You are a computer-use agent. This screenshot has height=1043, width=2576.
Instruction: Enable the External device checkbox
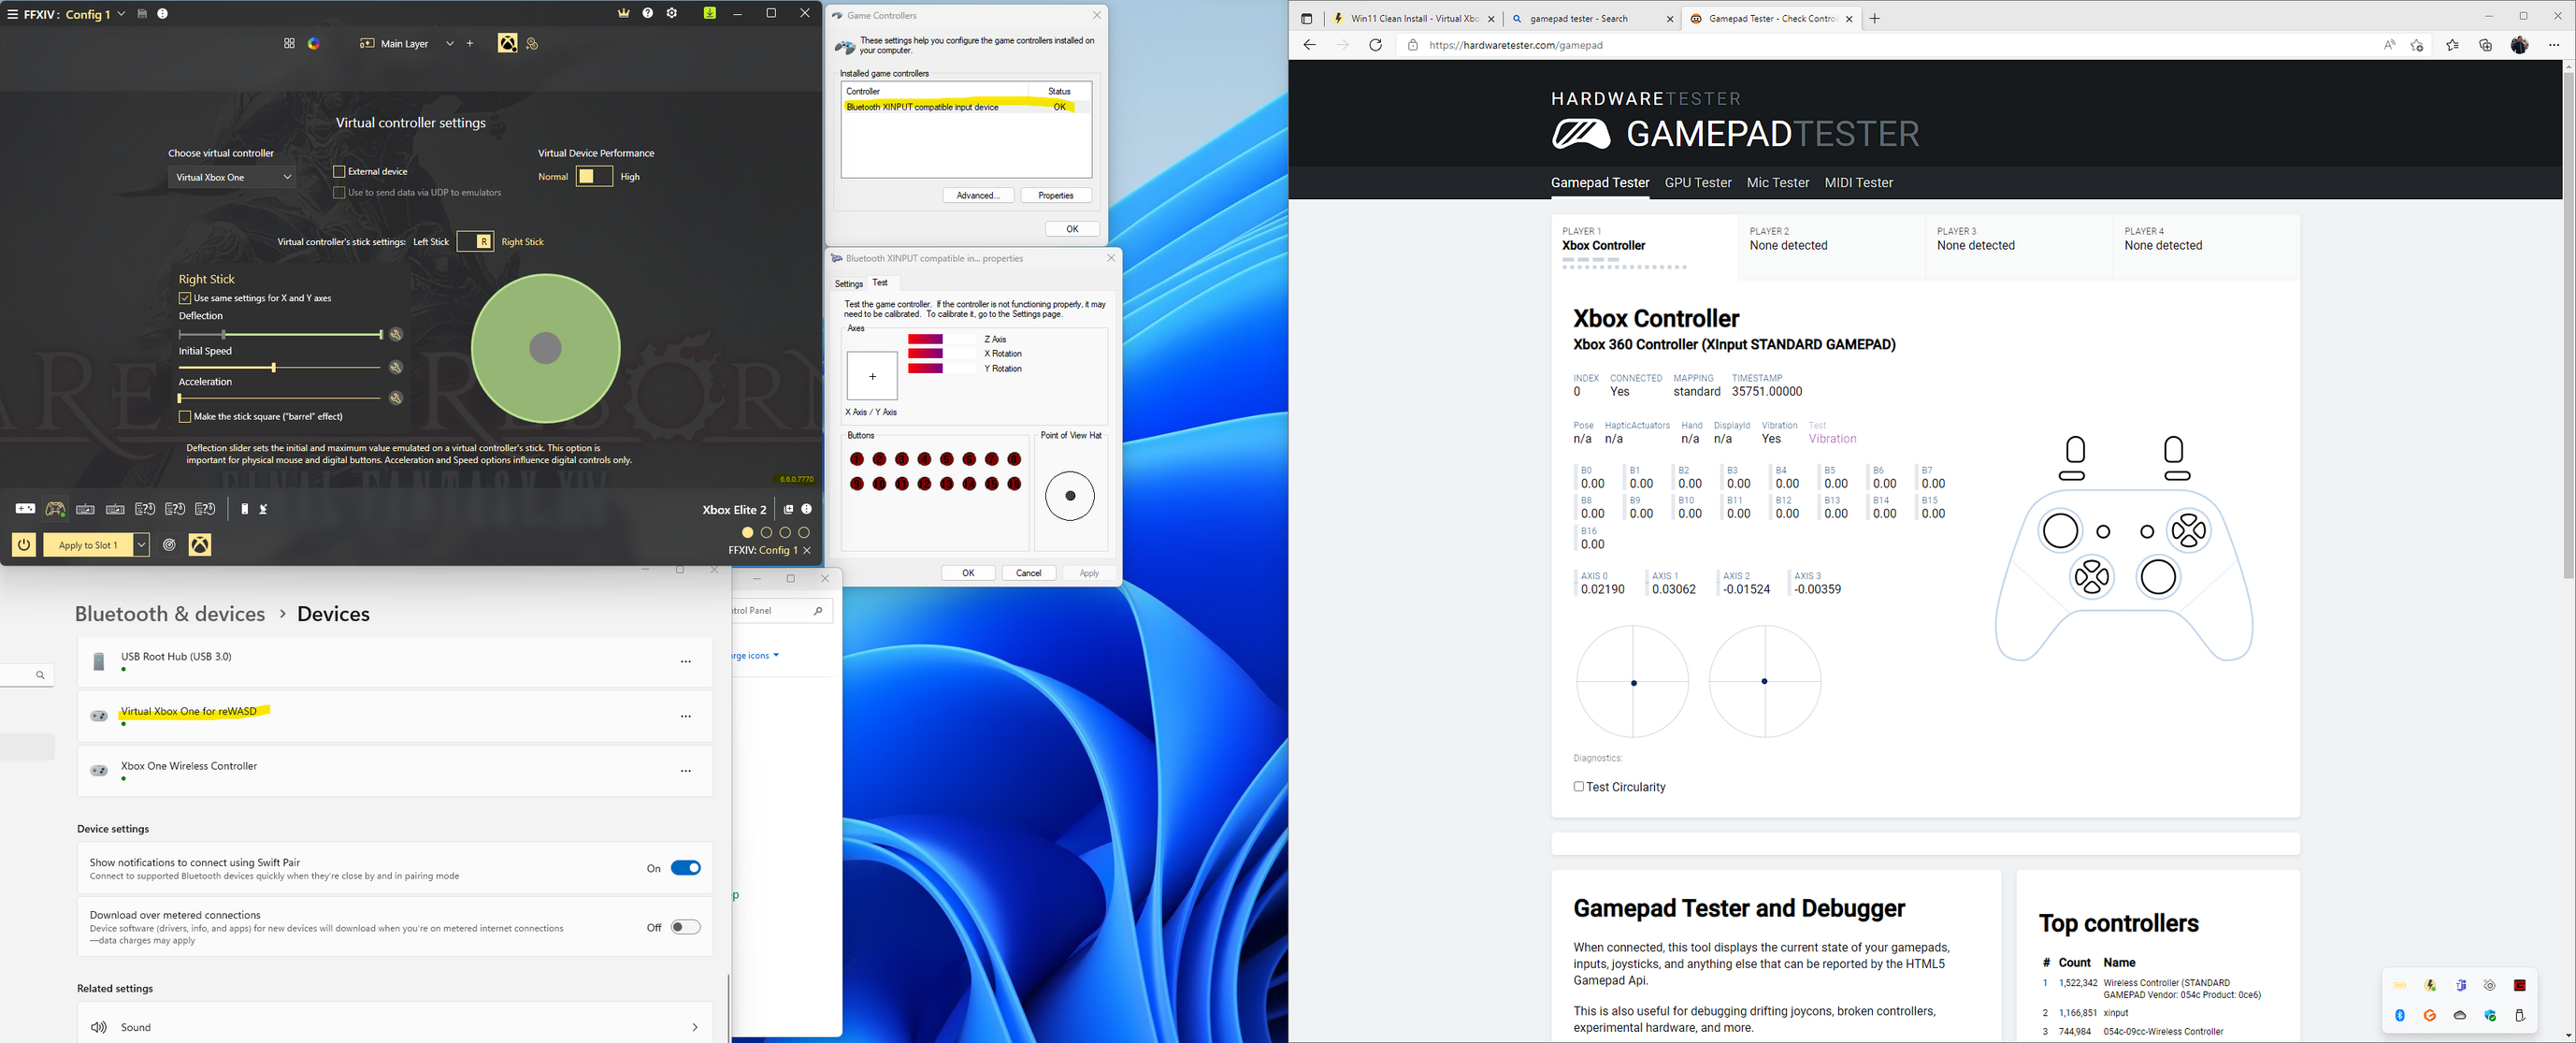(x=339, y=172)
